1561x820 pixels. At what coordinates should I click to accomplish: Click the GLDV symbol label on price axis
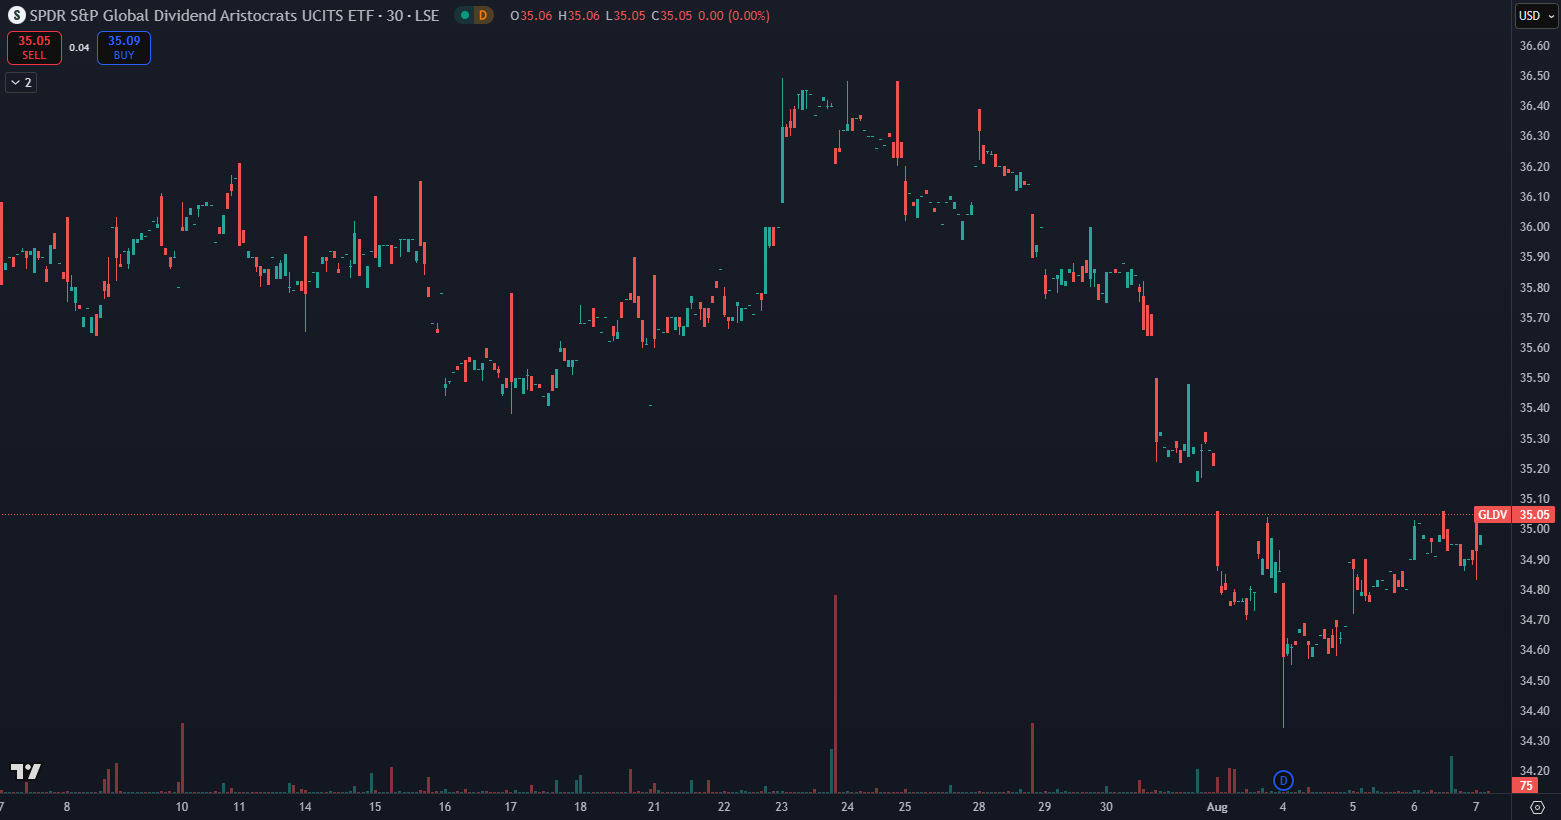tap(1492, 515)
